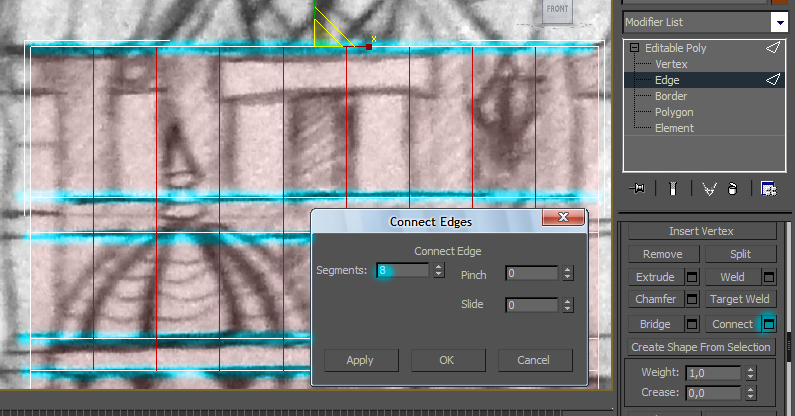Open Bridge settings box icon
The image size is (795, 416).
click(691, 324)
